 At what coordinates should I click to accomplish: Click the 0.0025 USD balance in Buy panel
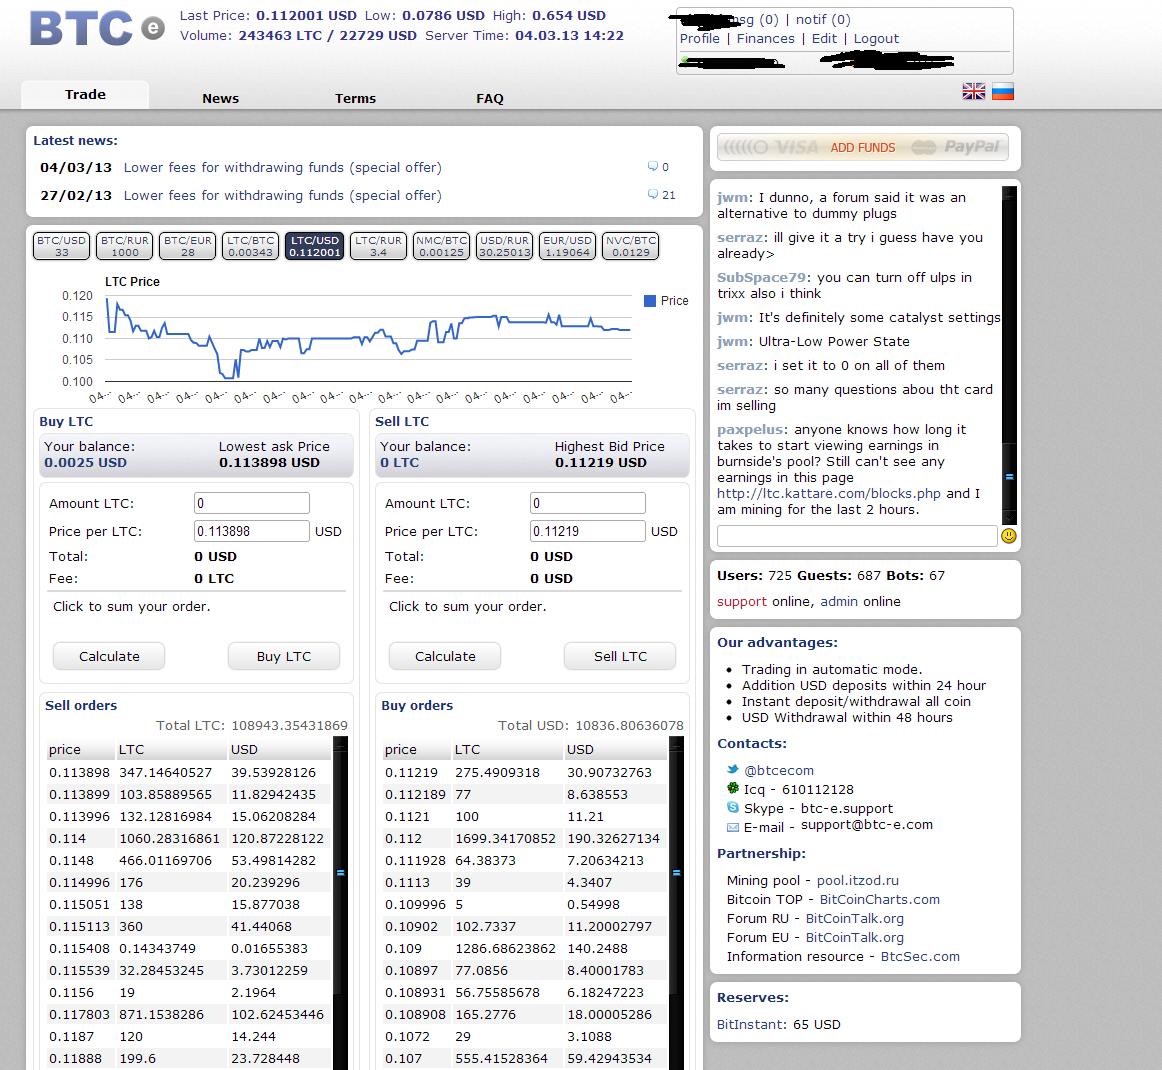[85, 462]
